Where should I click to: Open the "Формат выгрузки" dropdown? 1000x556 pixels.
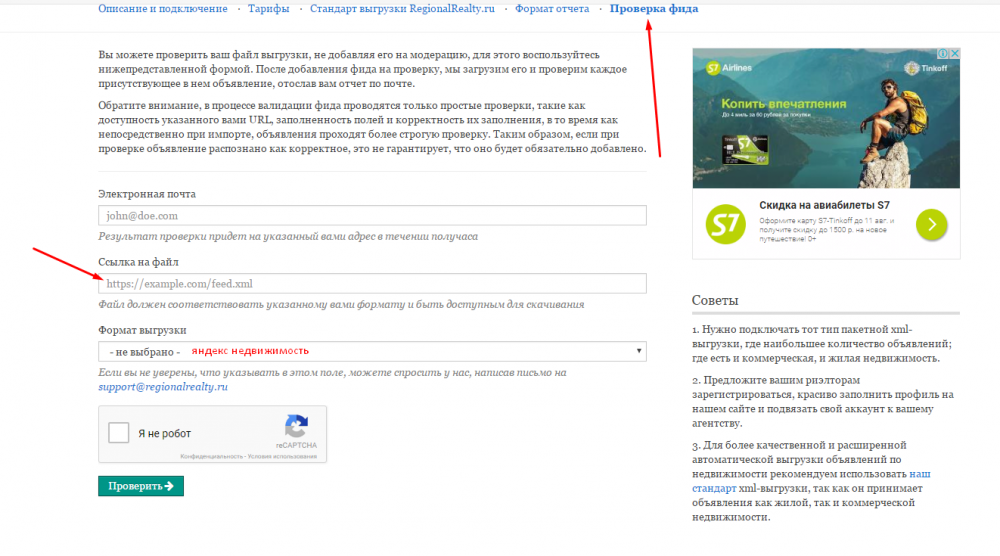(372, 351)
